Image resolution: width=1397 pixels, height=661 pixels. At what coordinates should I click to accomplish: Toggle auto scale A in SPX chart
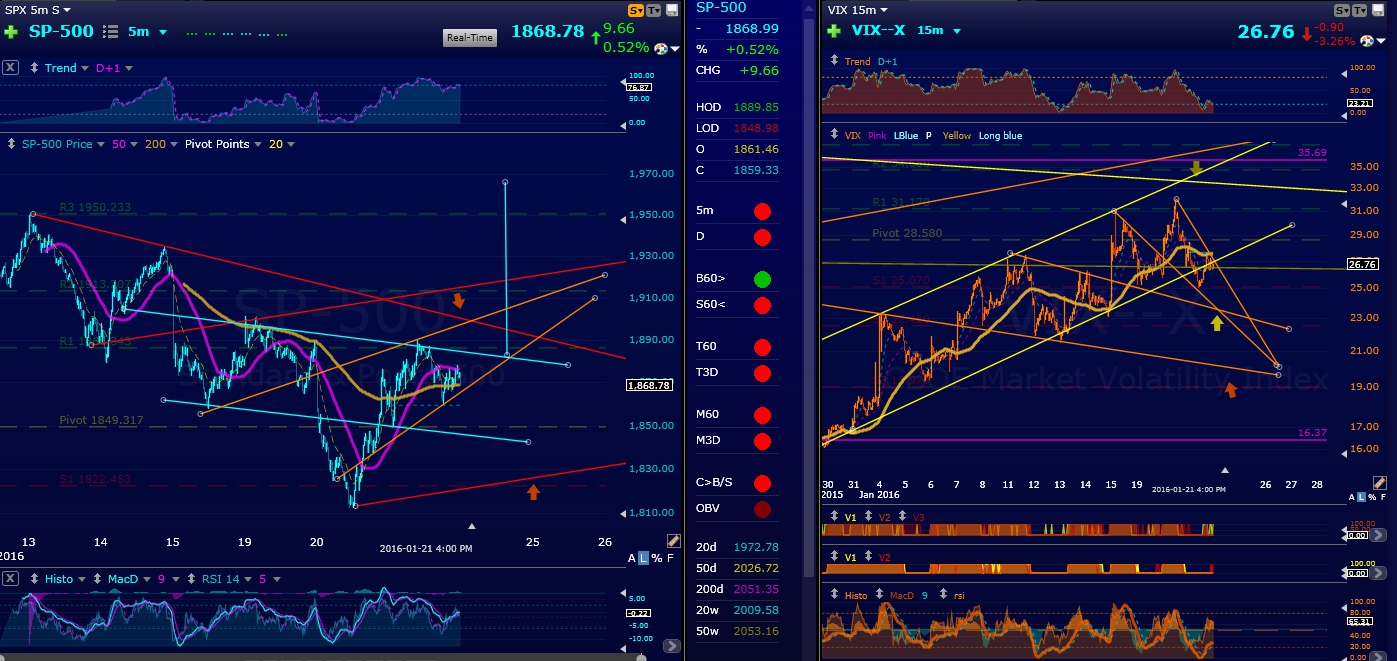[632, 557]
